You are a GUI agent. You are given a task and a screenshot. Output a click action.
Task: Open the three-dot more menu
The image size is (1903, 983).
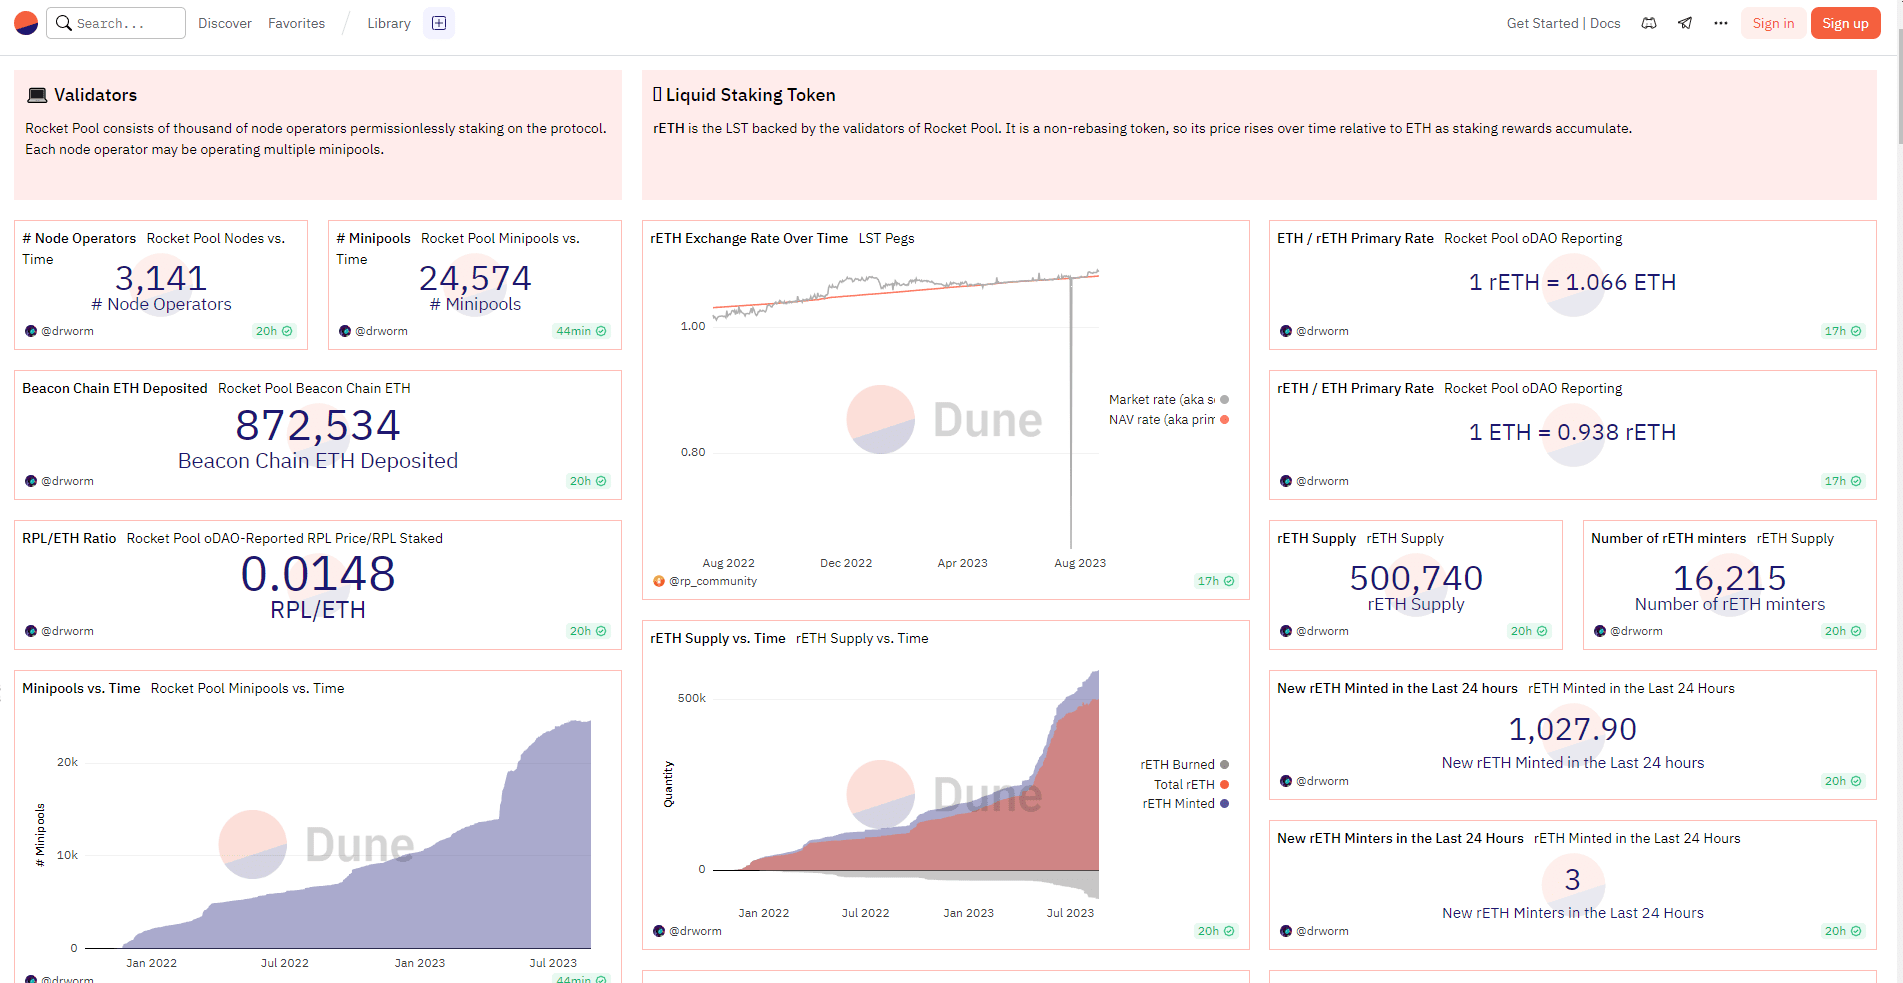pos(1721,23)
